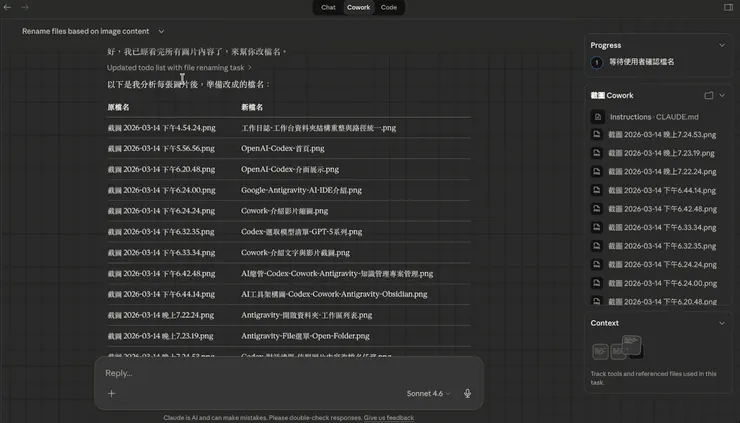740x423 pixels.
Task: Click the file icon for 晚上7.22.24.png
Action: 597,171
